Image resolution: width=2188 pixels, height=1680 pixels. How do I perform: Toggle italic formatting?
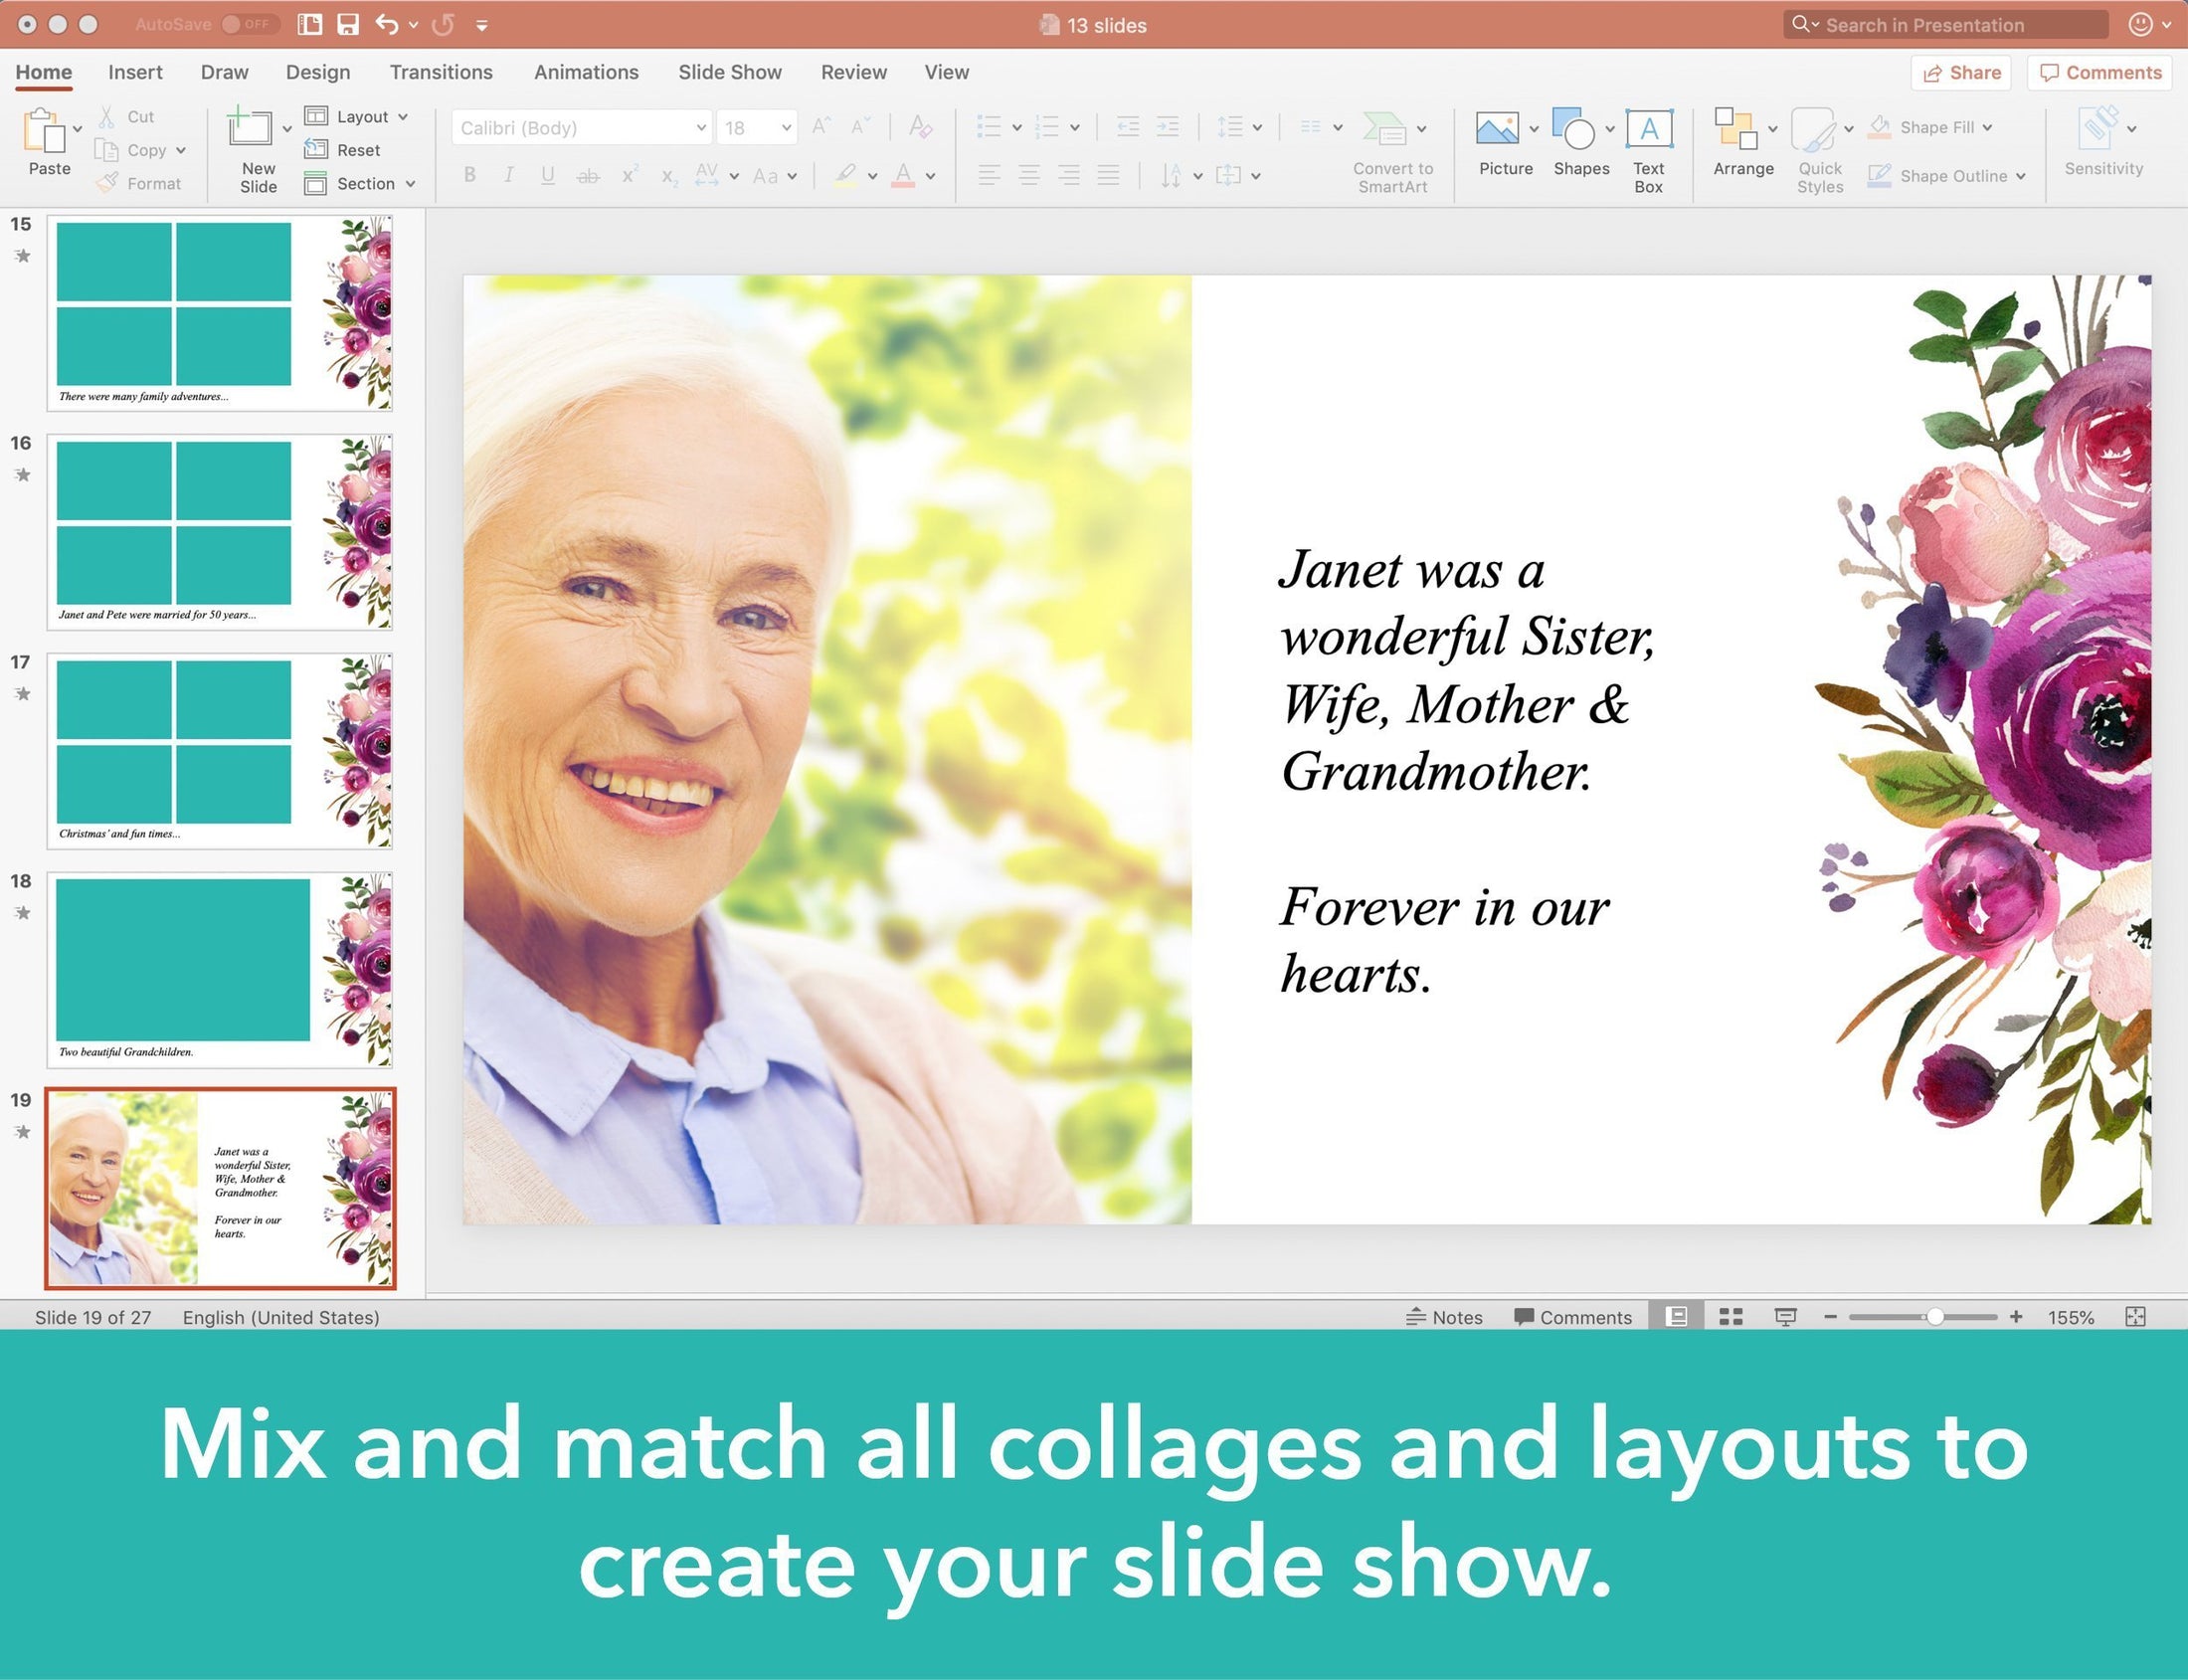point(508,175)
